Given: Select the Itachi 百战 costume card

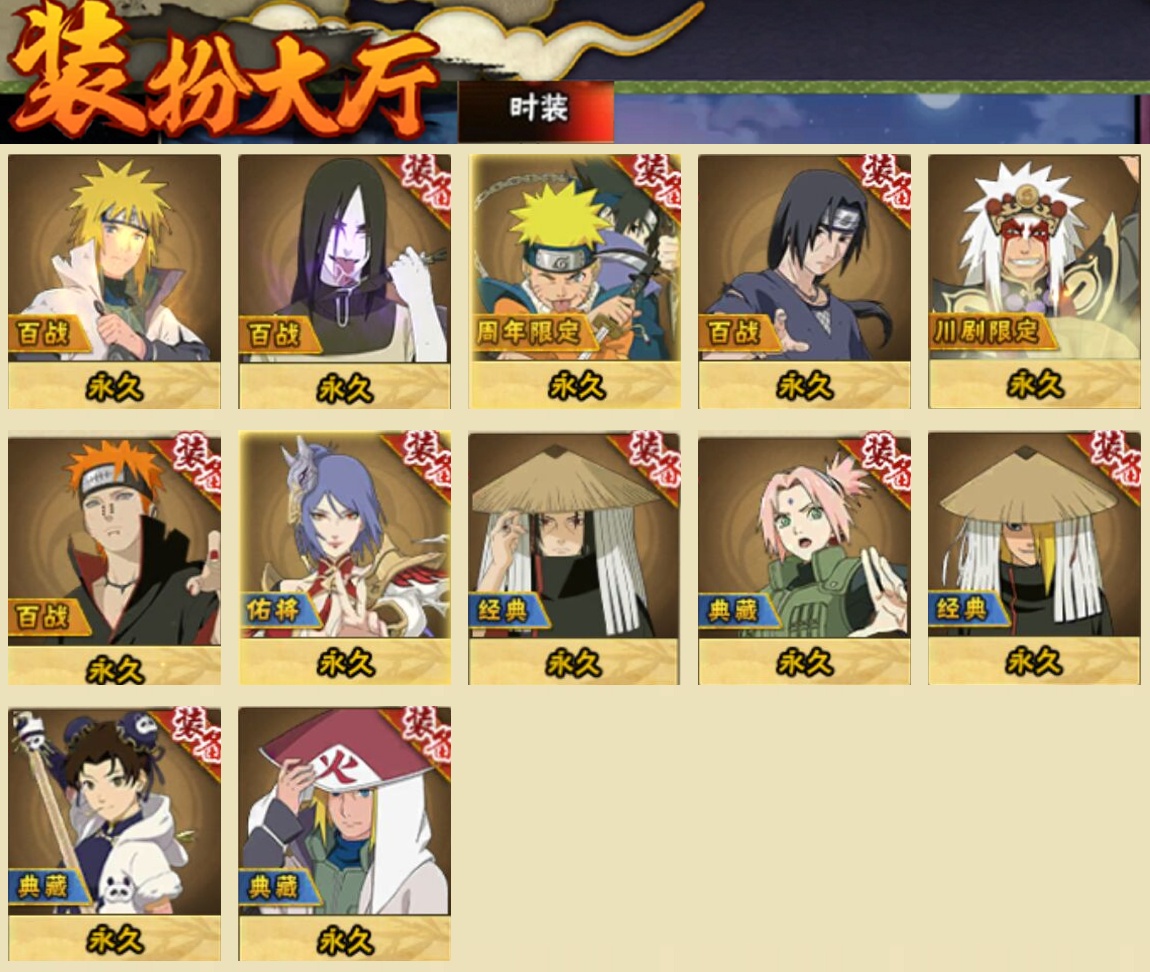Looking at the screenshot, I should (x=805, y=281).
